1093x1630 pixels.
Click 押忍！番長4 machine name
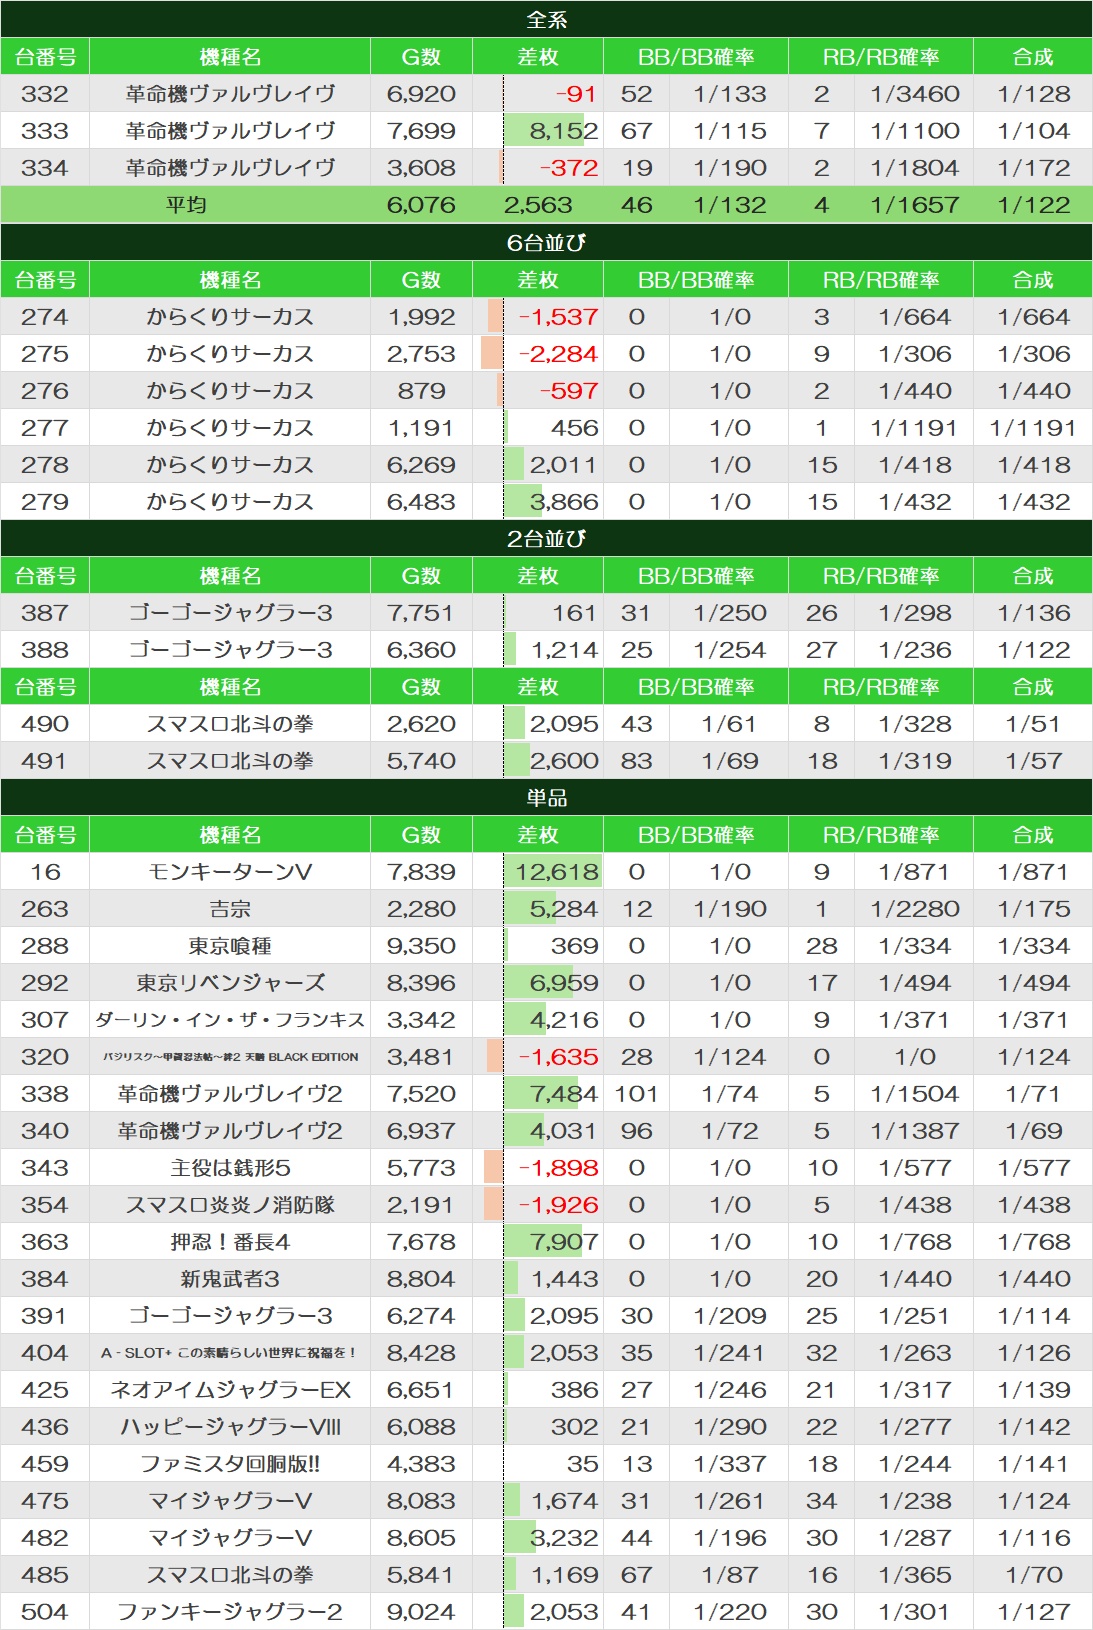(230, 1242)
